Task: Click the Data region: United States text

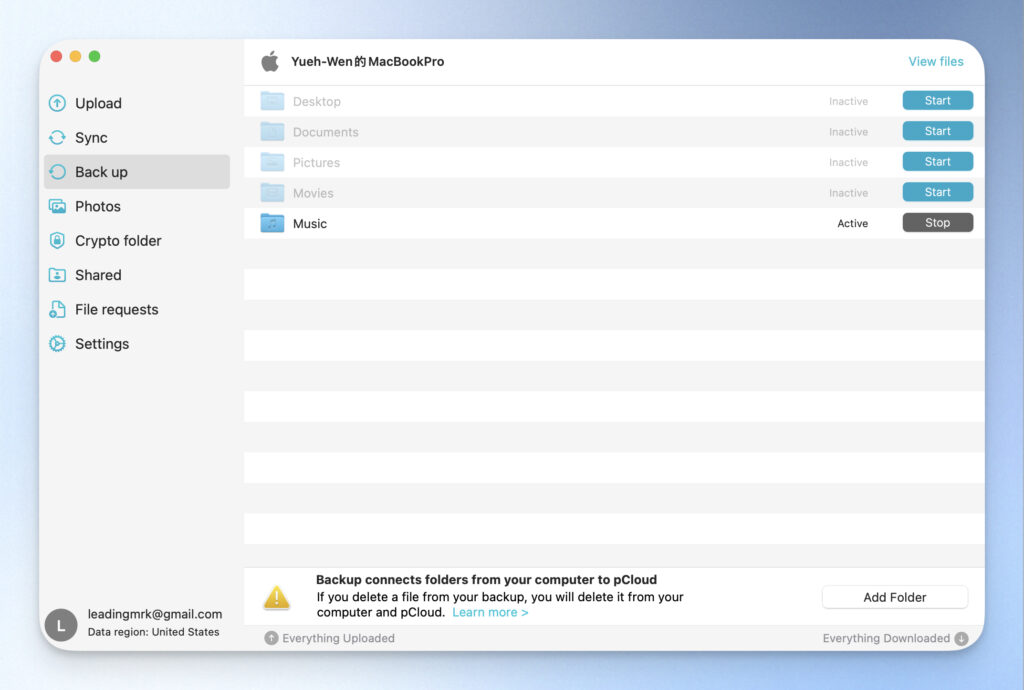Action: (153, 632)
